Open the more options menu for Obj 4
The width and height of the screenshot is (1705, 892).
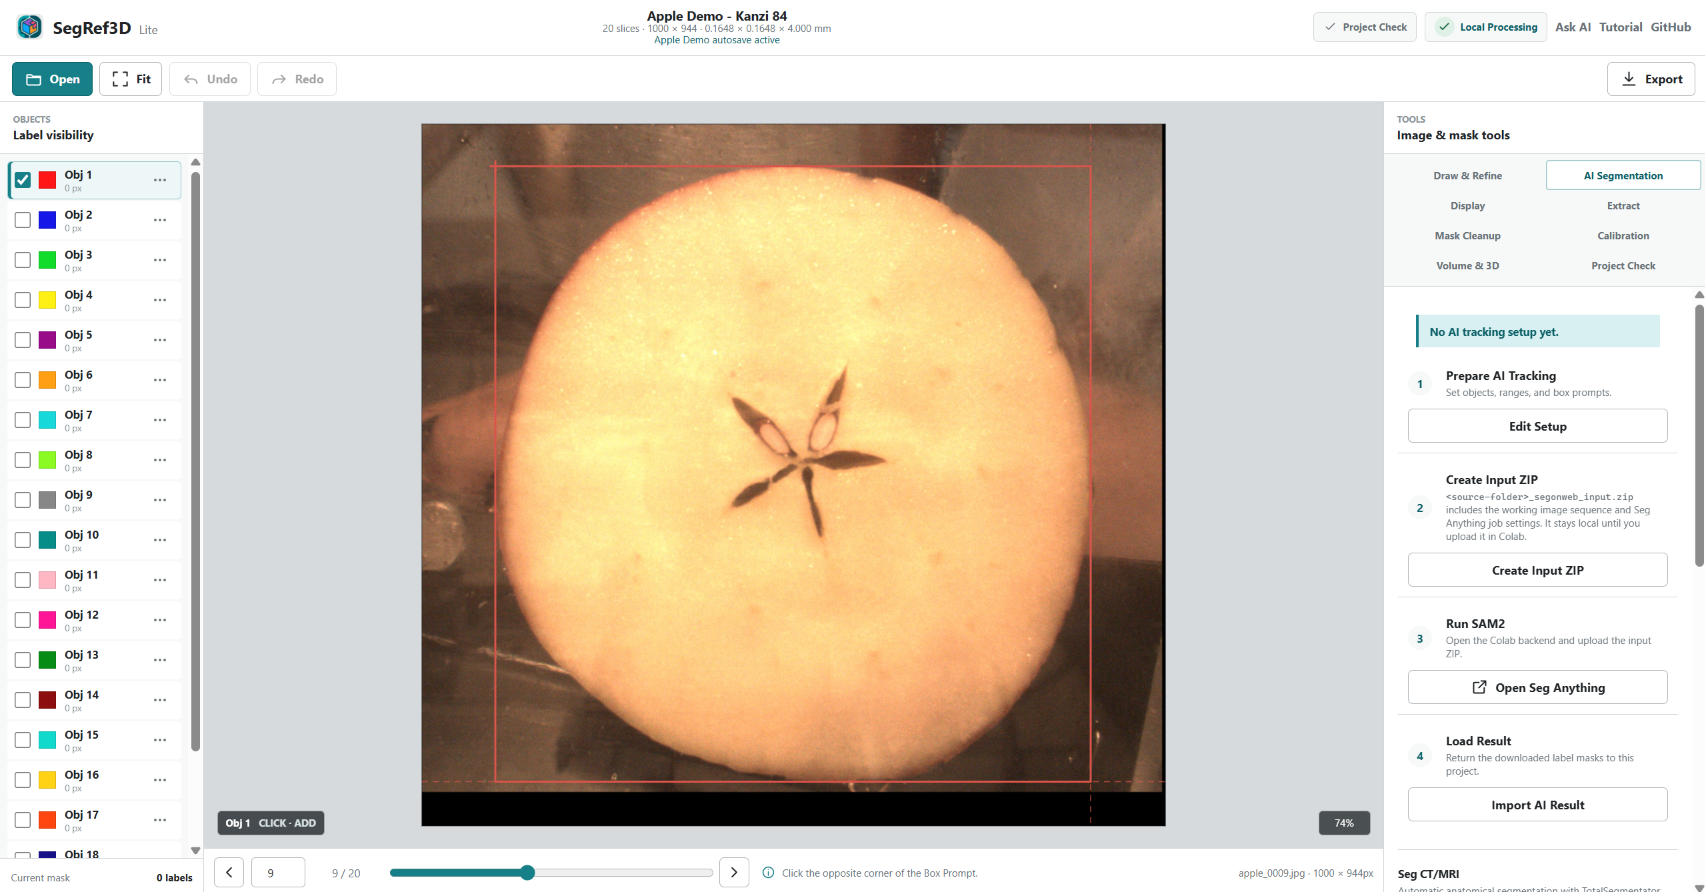[x=160, y=300]
